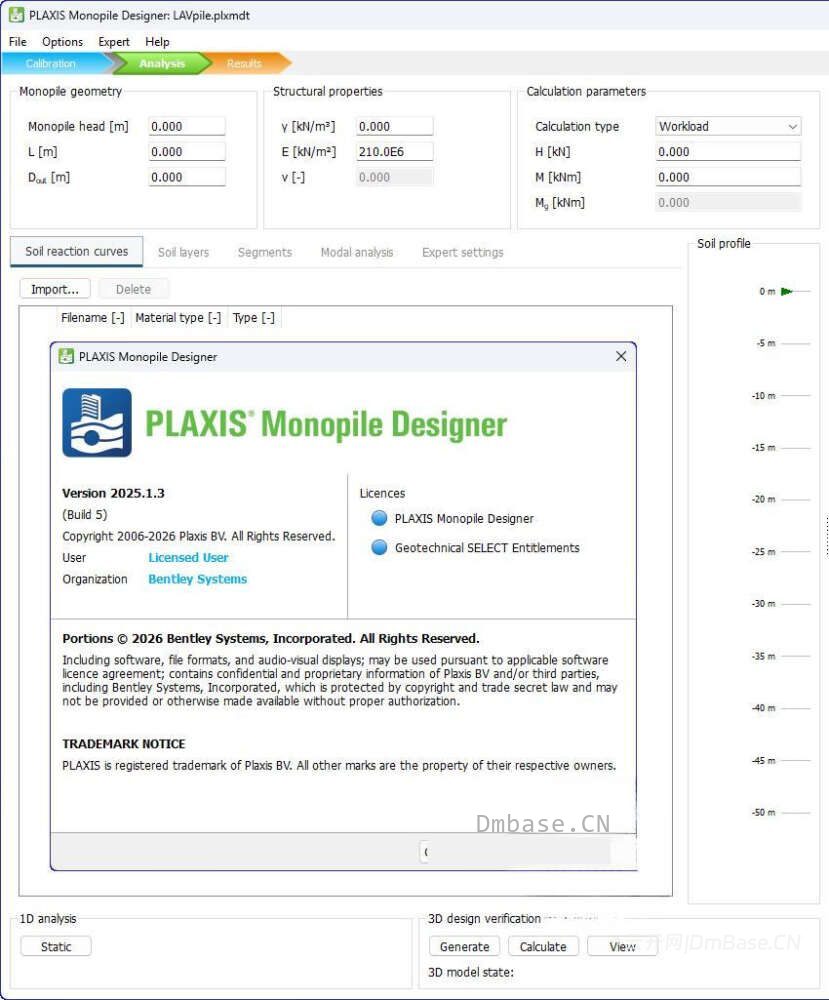
Task: Switch to the Calibration mode step
Action: [x=51, y=63]
